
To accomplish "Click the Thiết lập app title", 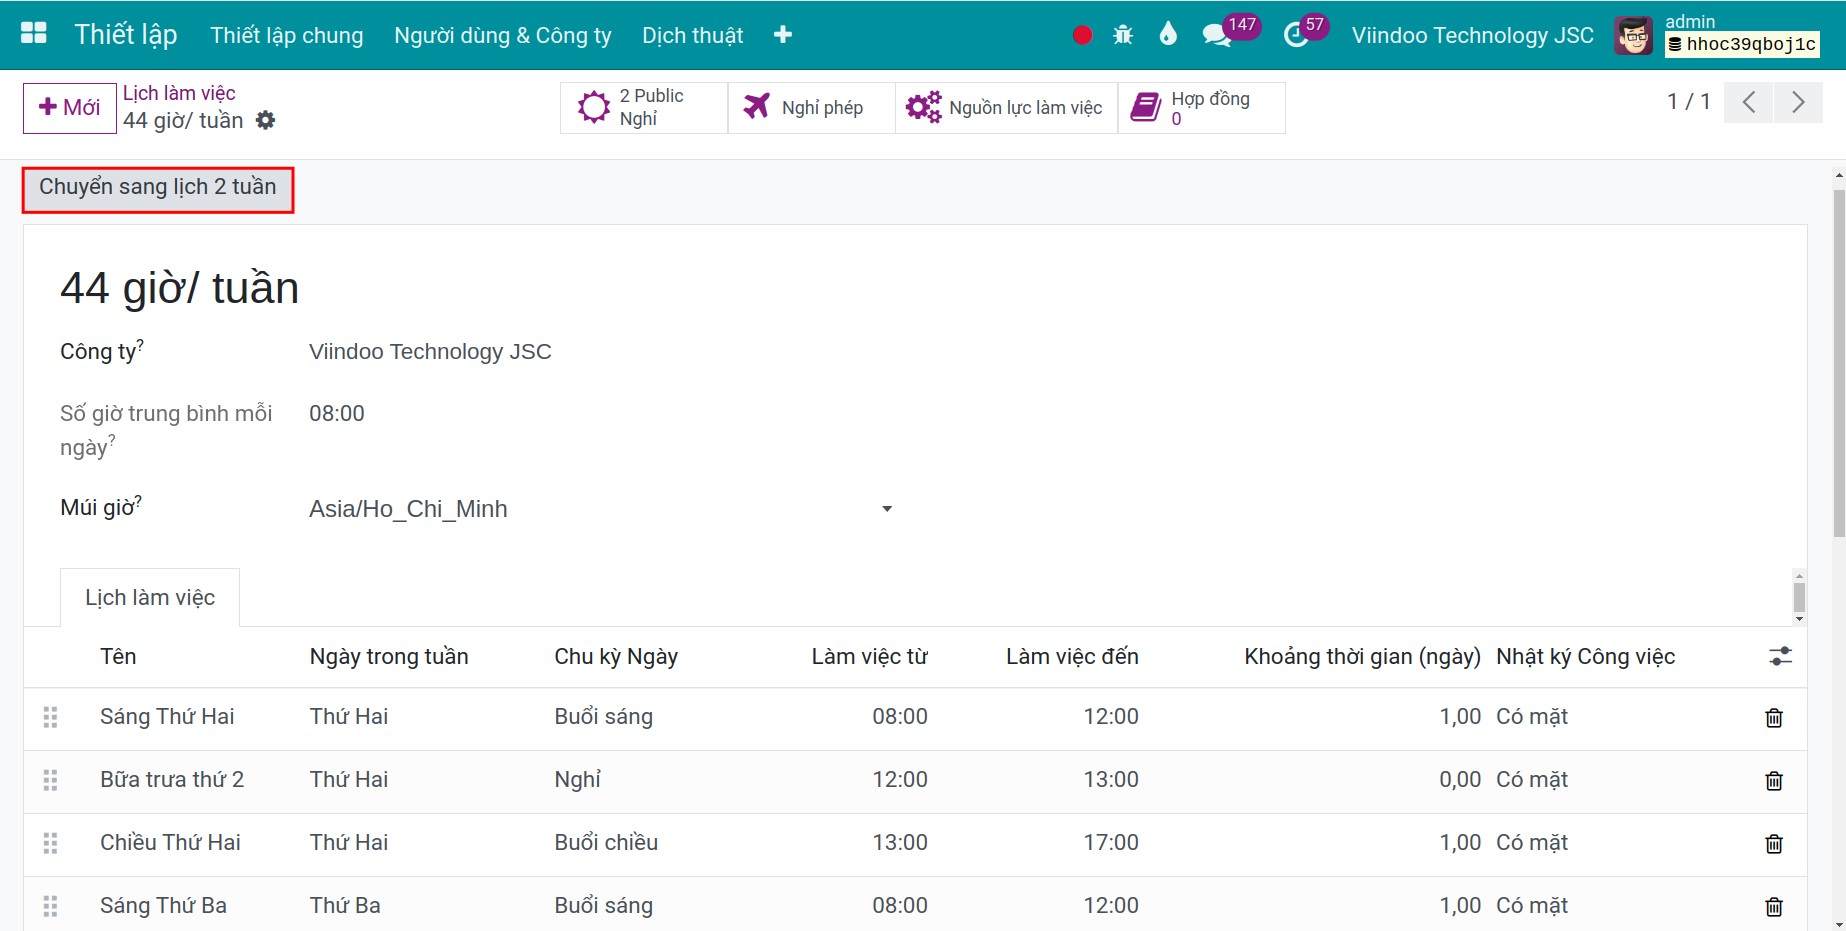I will [x=126, y=34].
